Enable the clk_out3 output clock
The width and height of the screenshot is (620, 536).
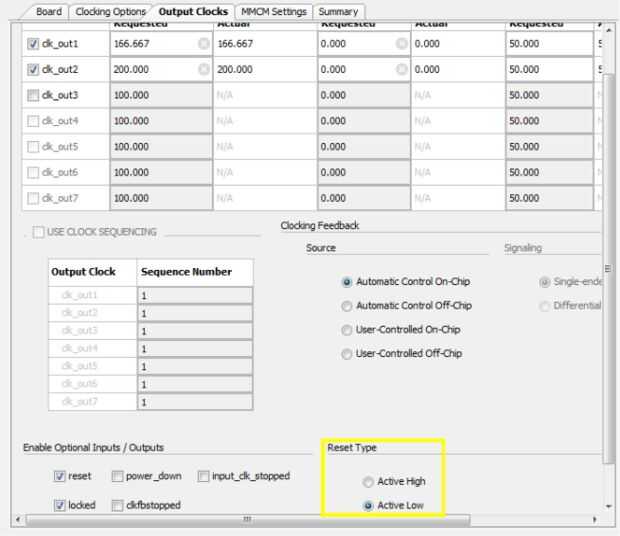pos(33,95)
